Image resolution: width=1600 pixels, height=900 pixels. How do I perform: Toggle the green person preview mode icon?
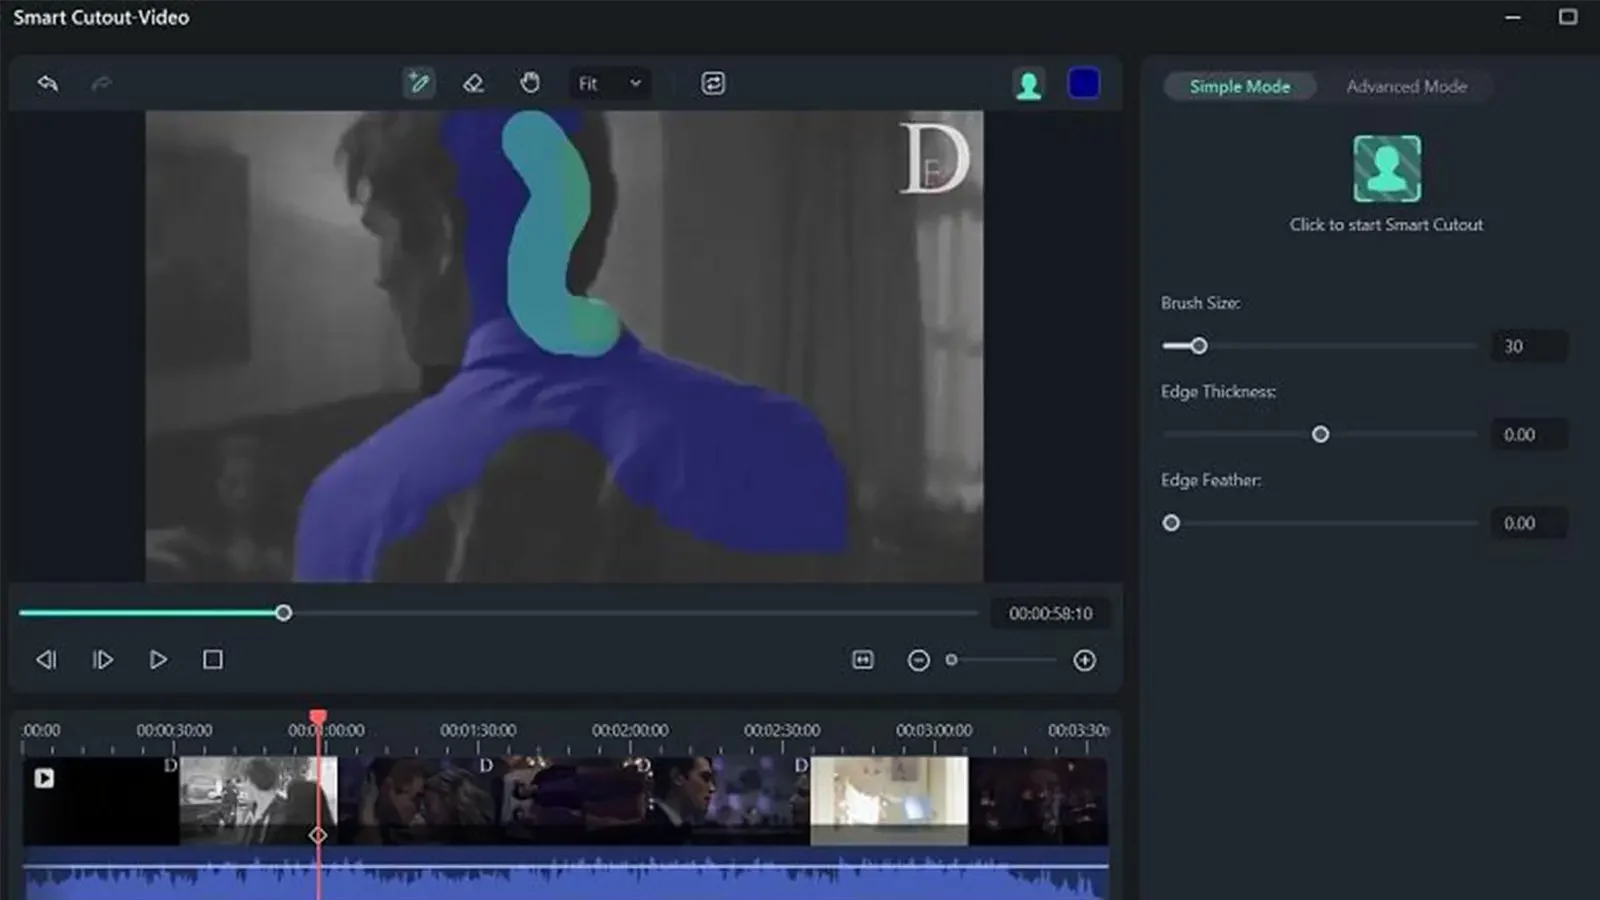(x=1029, y=84)
